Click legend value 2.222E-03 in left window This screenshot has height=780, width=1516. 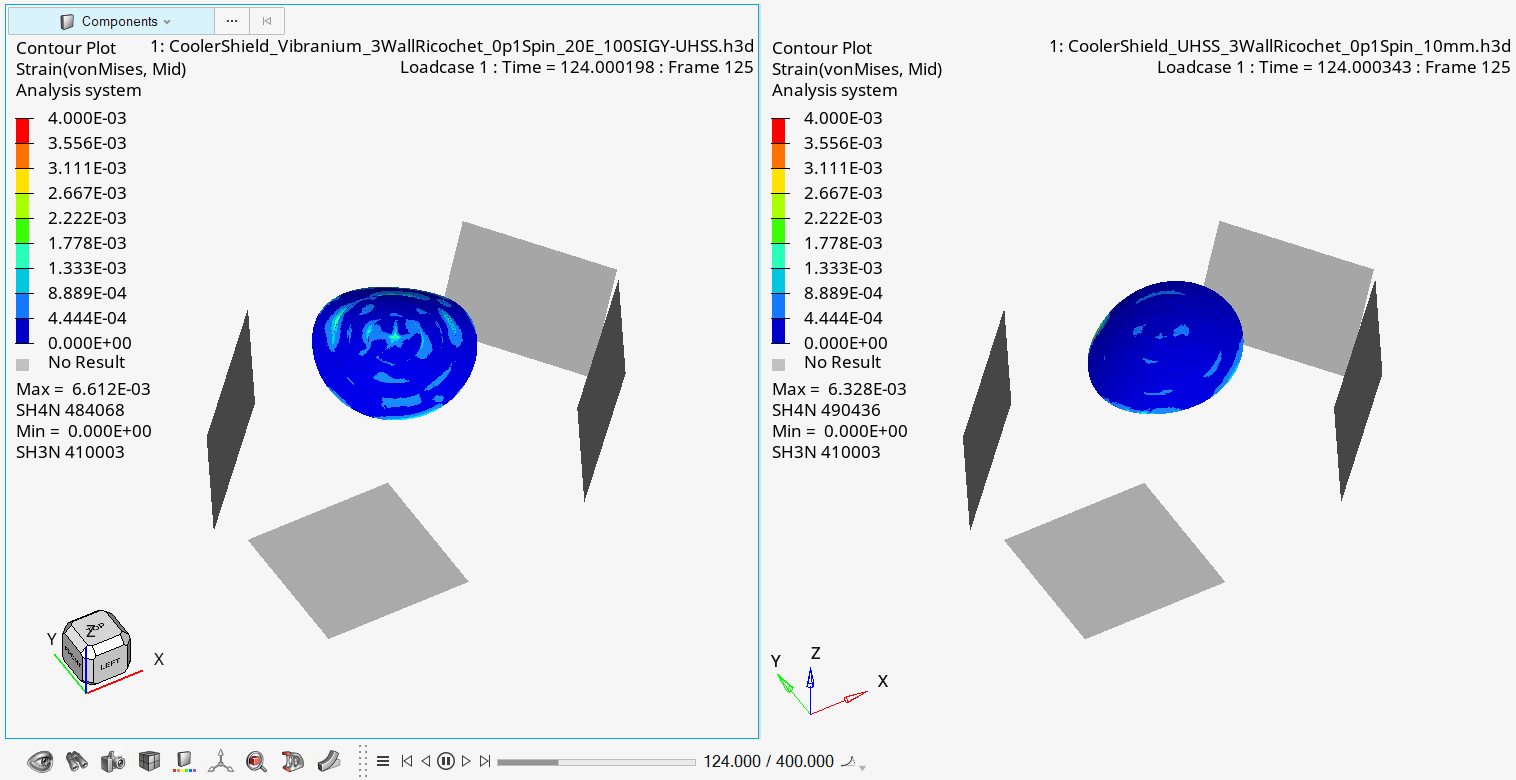(x=87, y=218)
